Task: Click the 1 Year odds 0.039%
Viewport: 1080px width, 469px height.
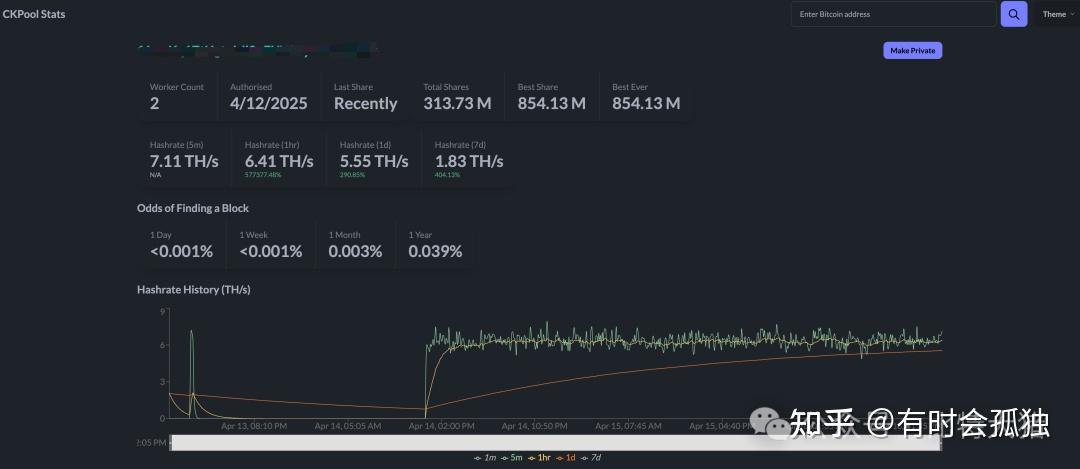Action: click(x=435, y=251)
